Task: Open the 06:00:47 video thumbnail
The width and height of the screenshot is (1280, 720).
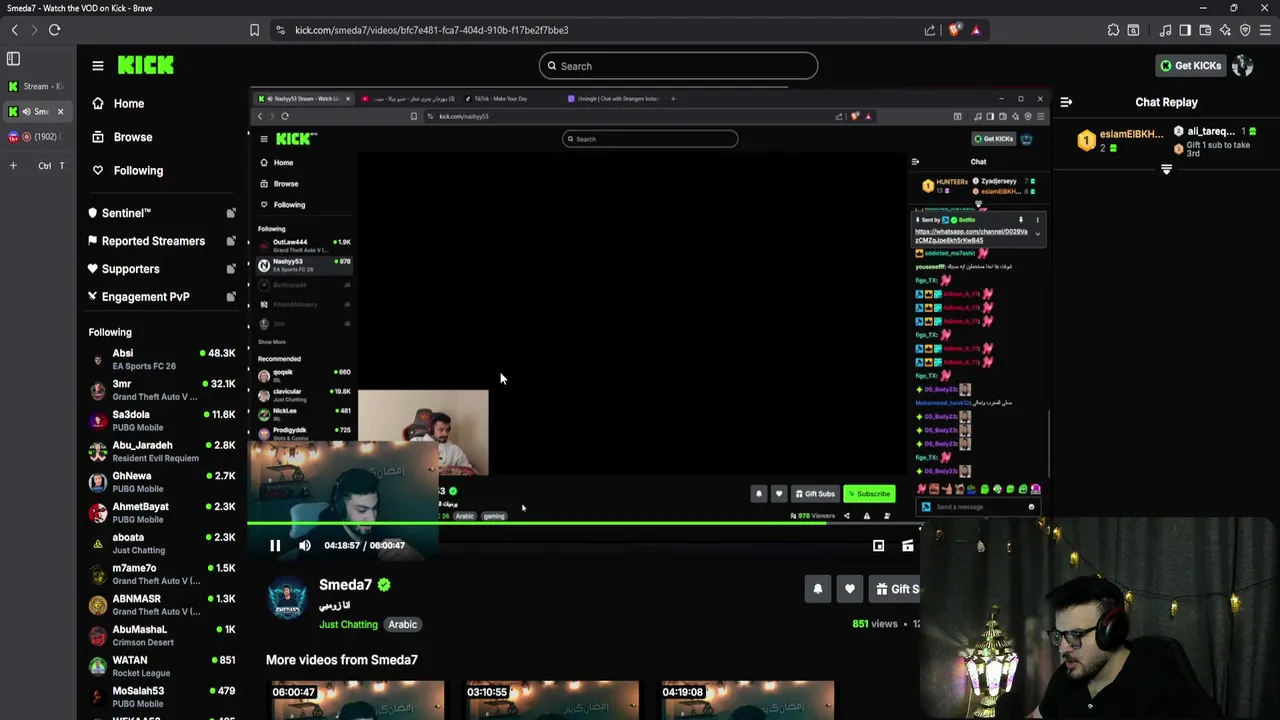Action: [x=356, y=700]
